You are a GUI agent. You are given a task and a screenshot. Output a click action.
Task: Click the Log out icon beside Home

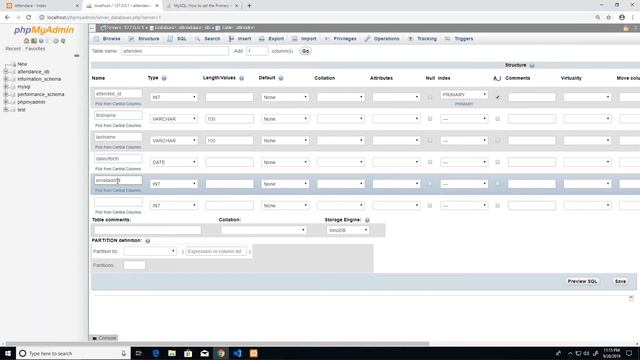pyautogui.click(x=34, y=41)
